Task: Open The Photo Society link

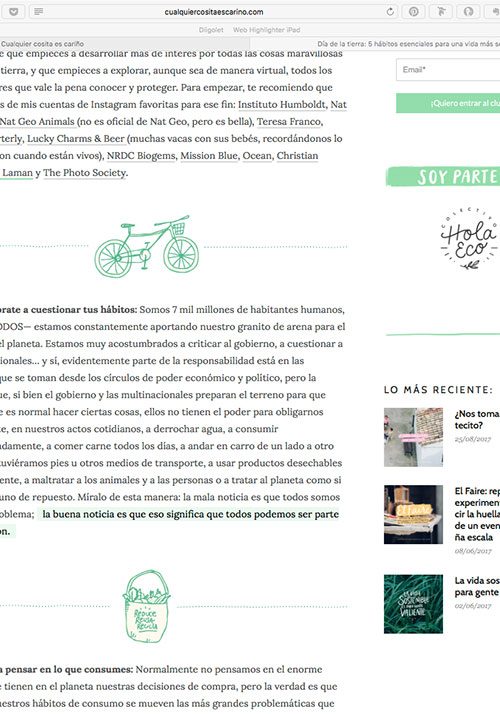Action: pyautogui.click(x=85, y=173)
